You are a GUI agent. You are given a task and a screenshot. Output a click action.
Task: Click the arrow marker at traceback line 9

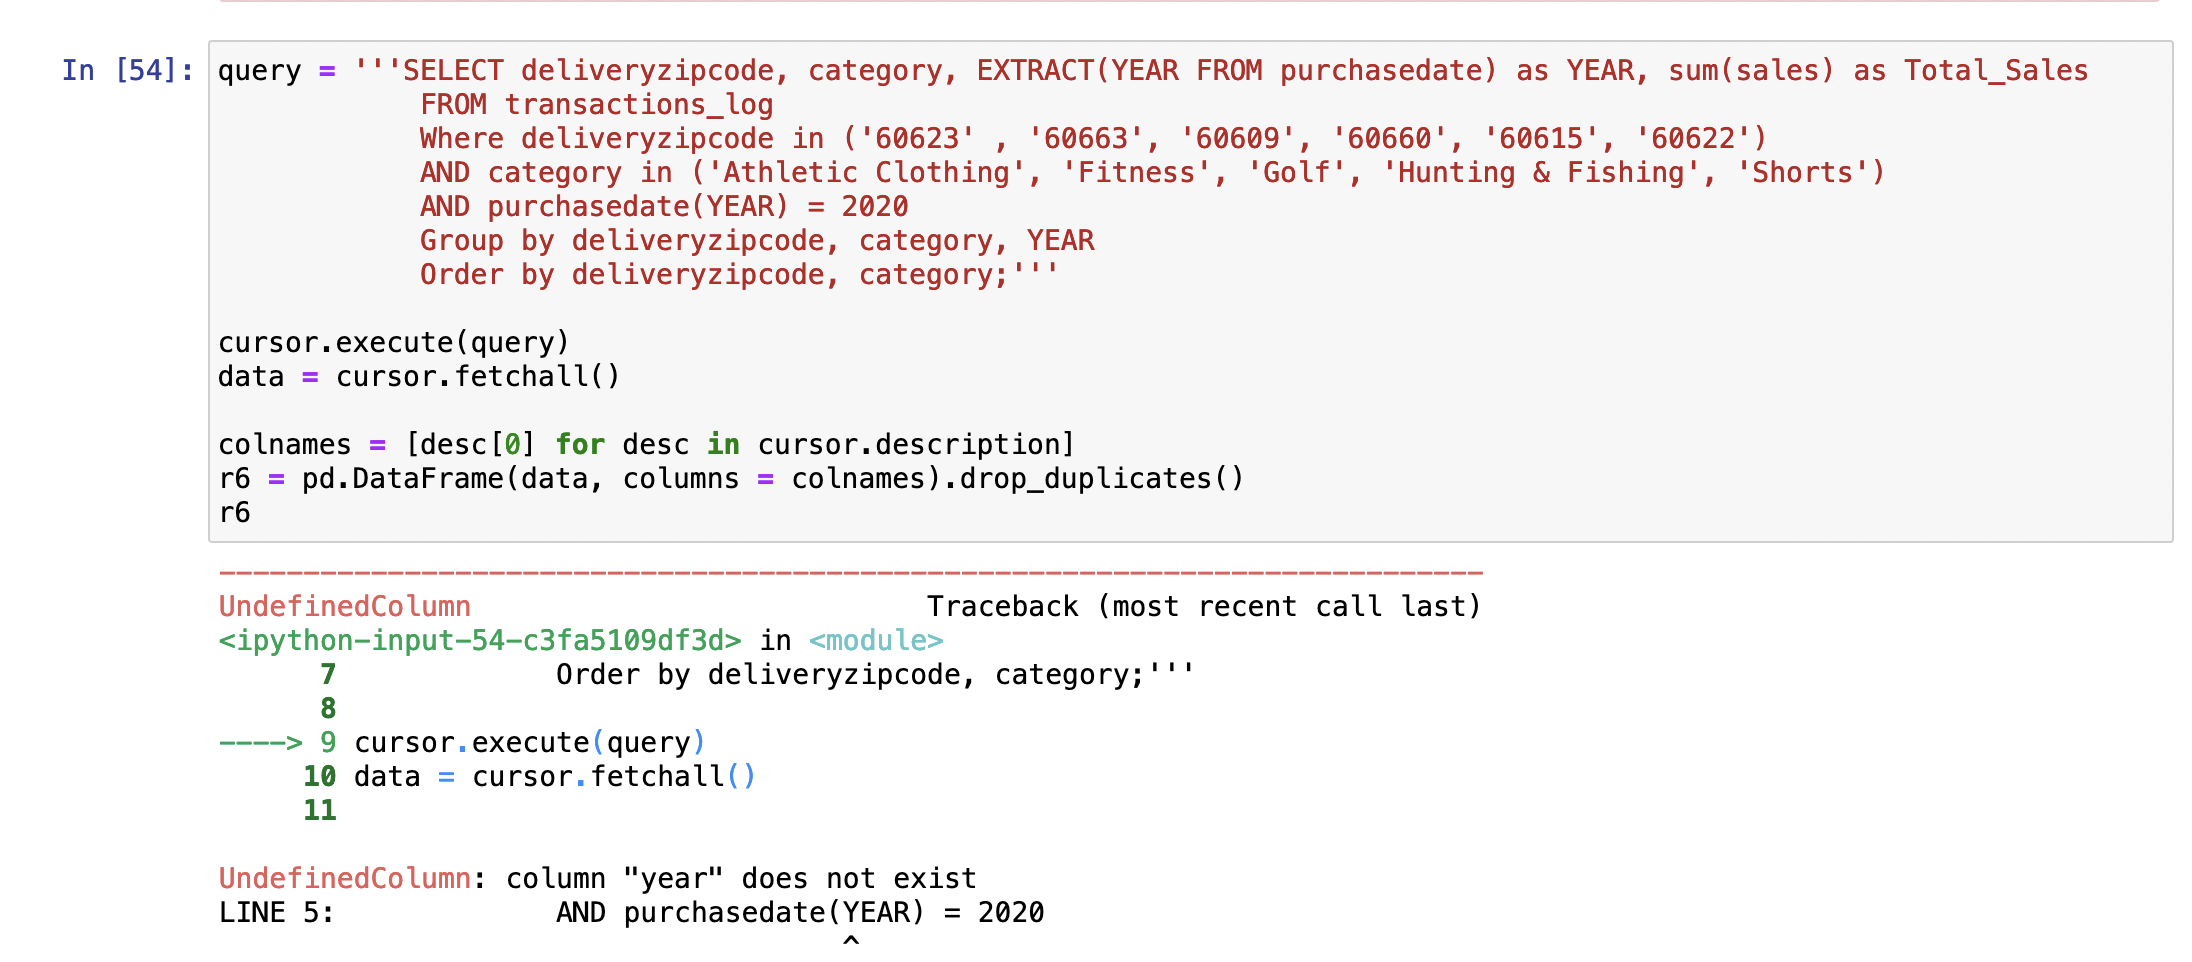(262, 742)
